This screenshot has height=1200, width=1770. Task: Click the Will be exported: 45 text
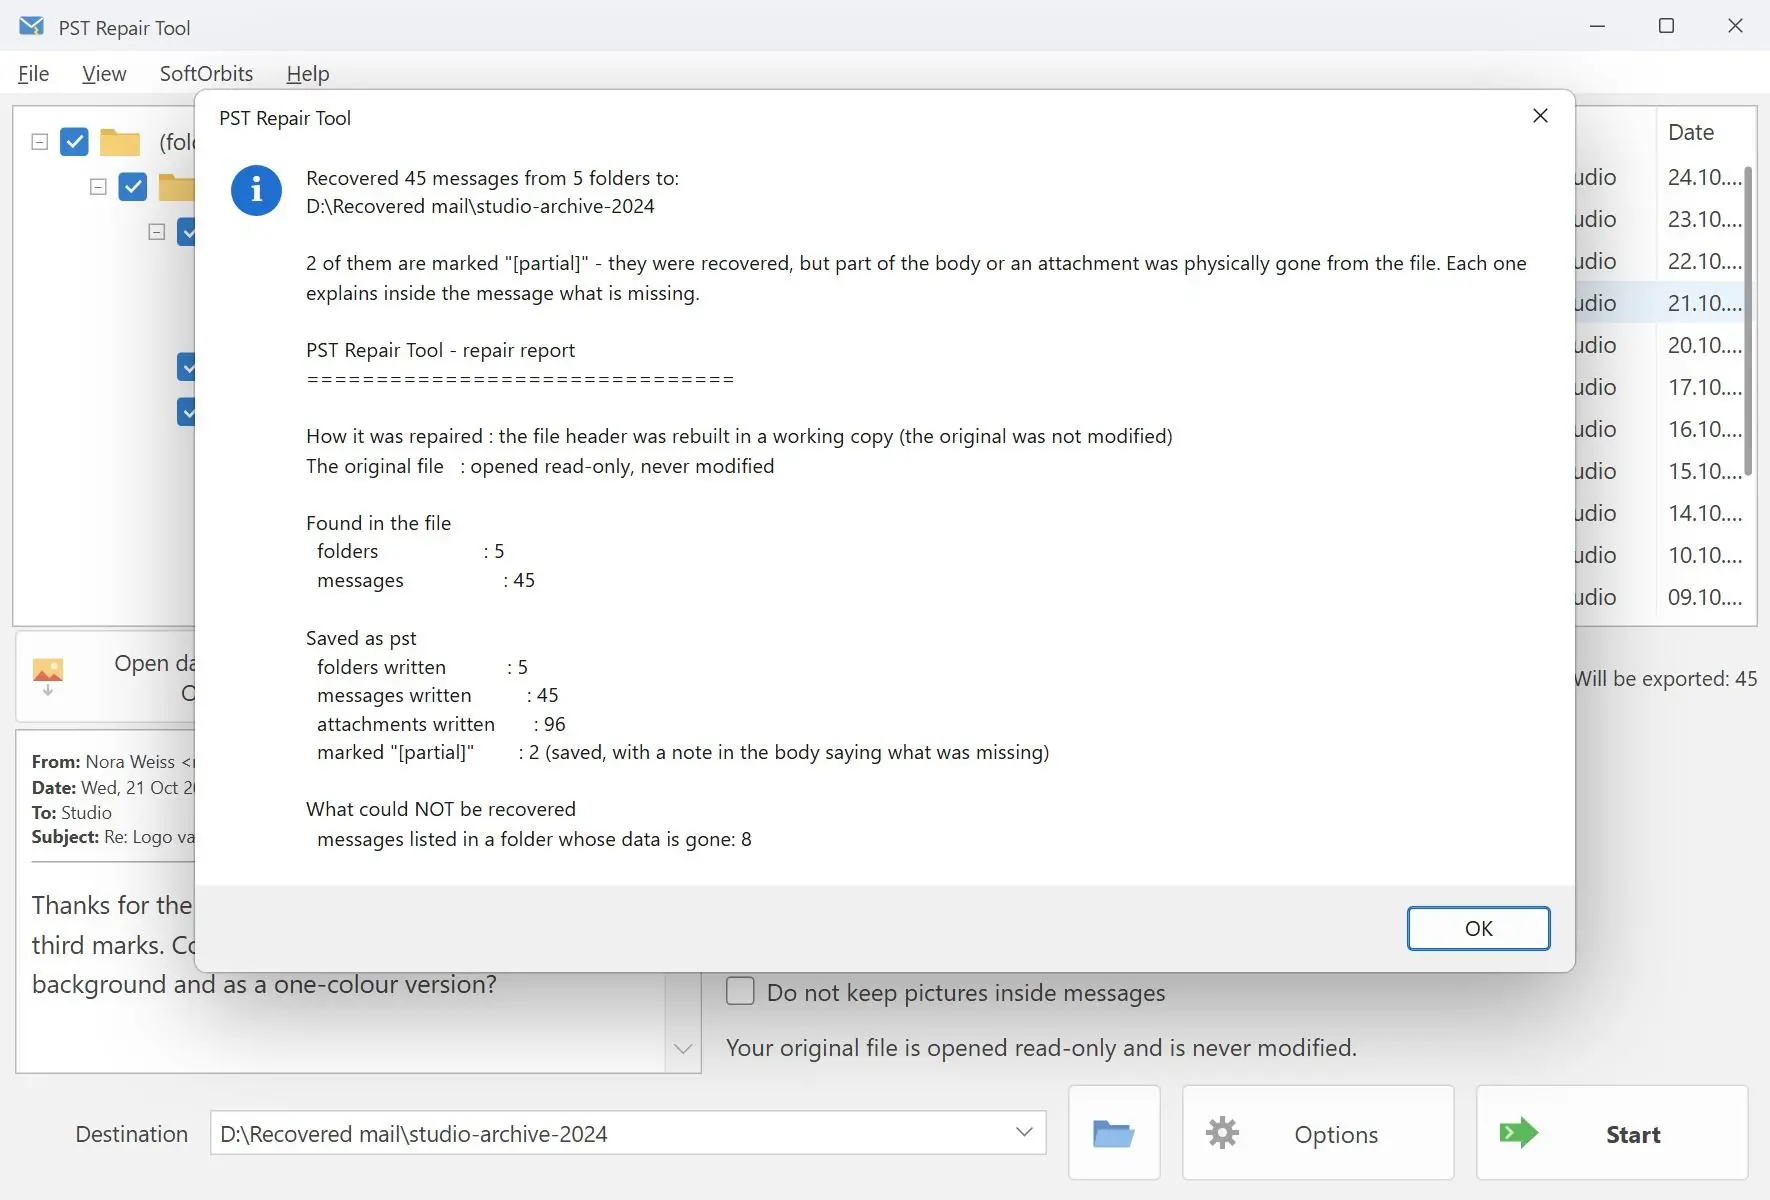coord(1666,678)
